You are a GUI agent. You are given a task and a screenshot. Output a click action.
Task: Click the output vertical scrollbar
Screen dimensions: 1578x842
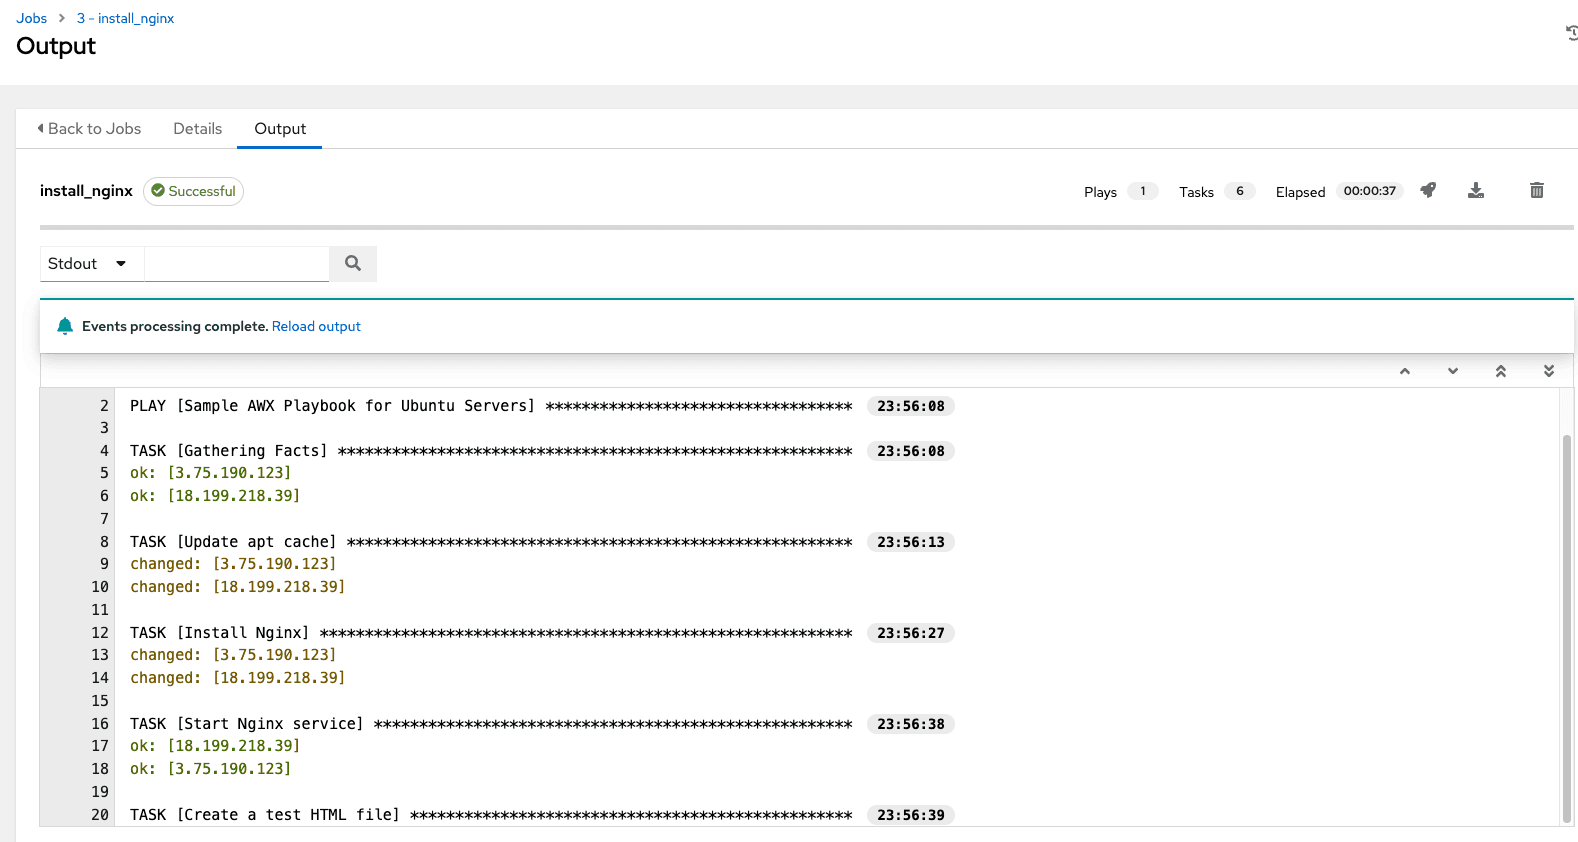pos(1567,628)
